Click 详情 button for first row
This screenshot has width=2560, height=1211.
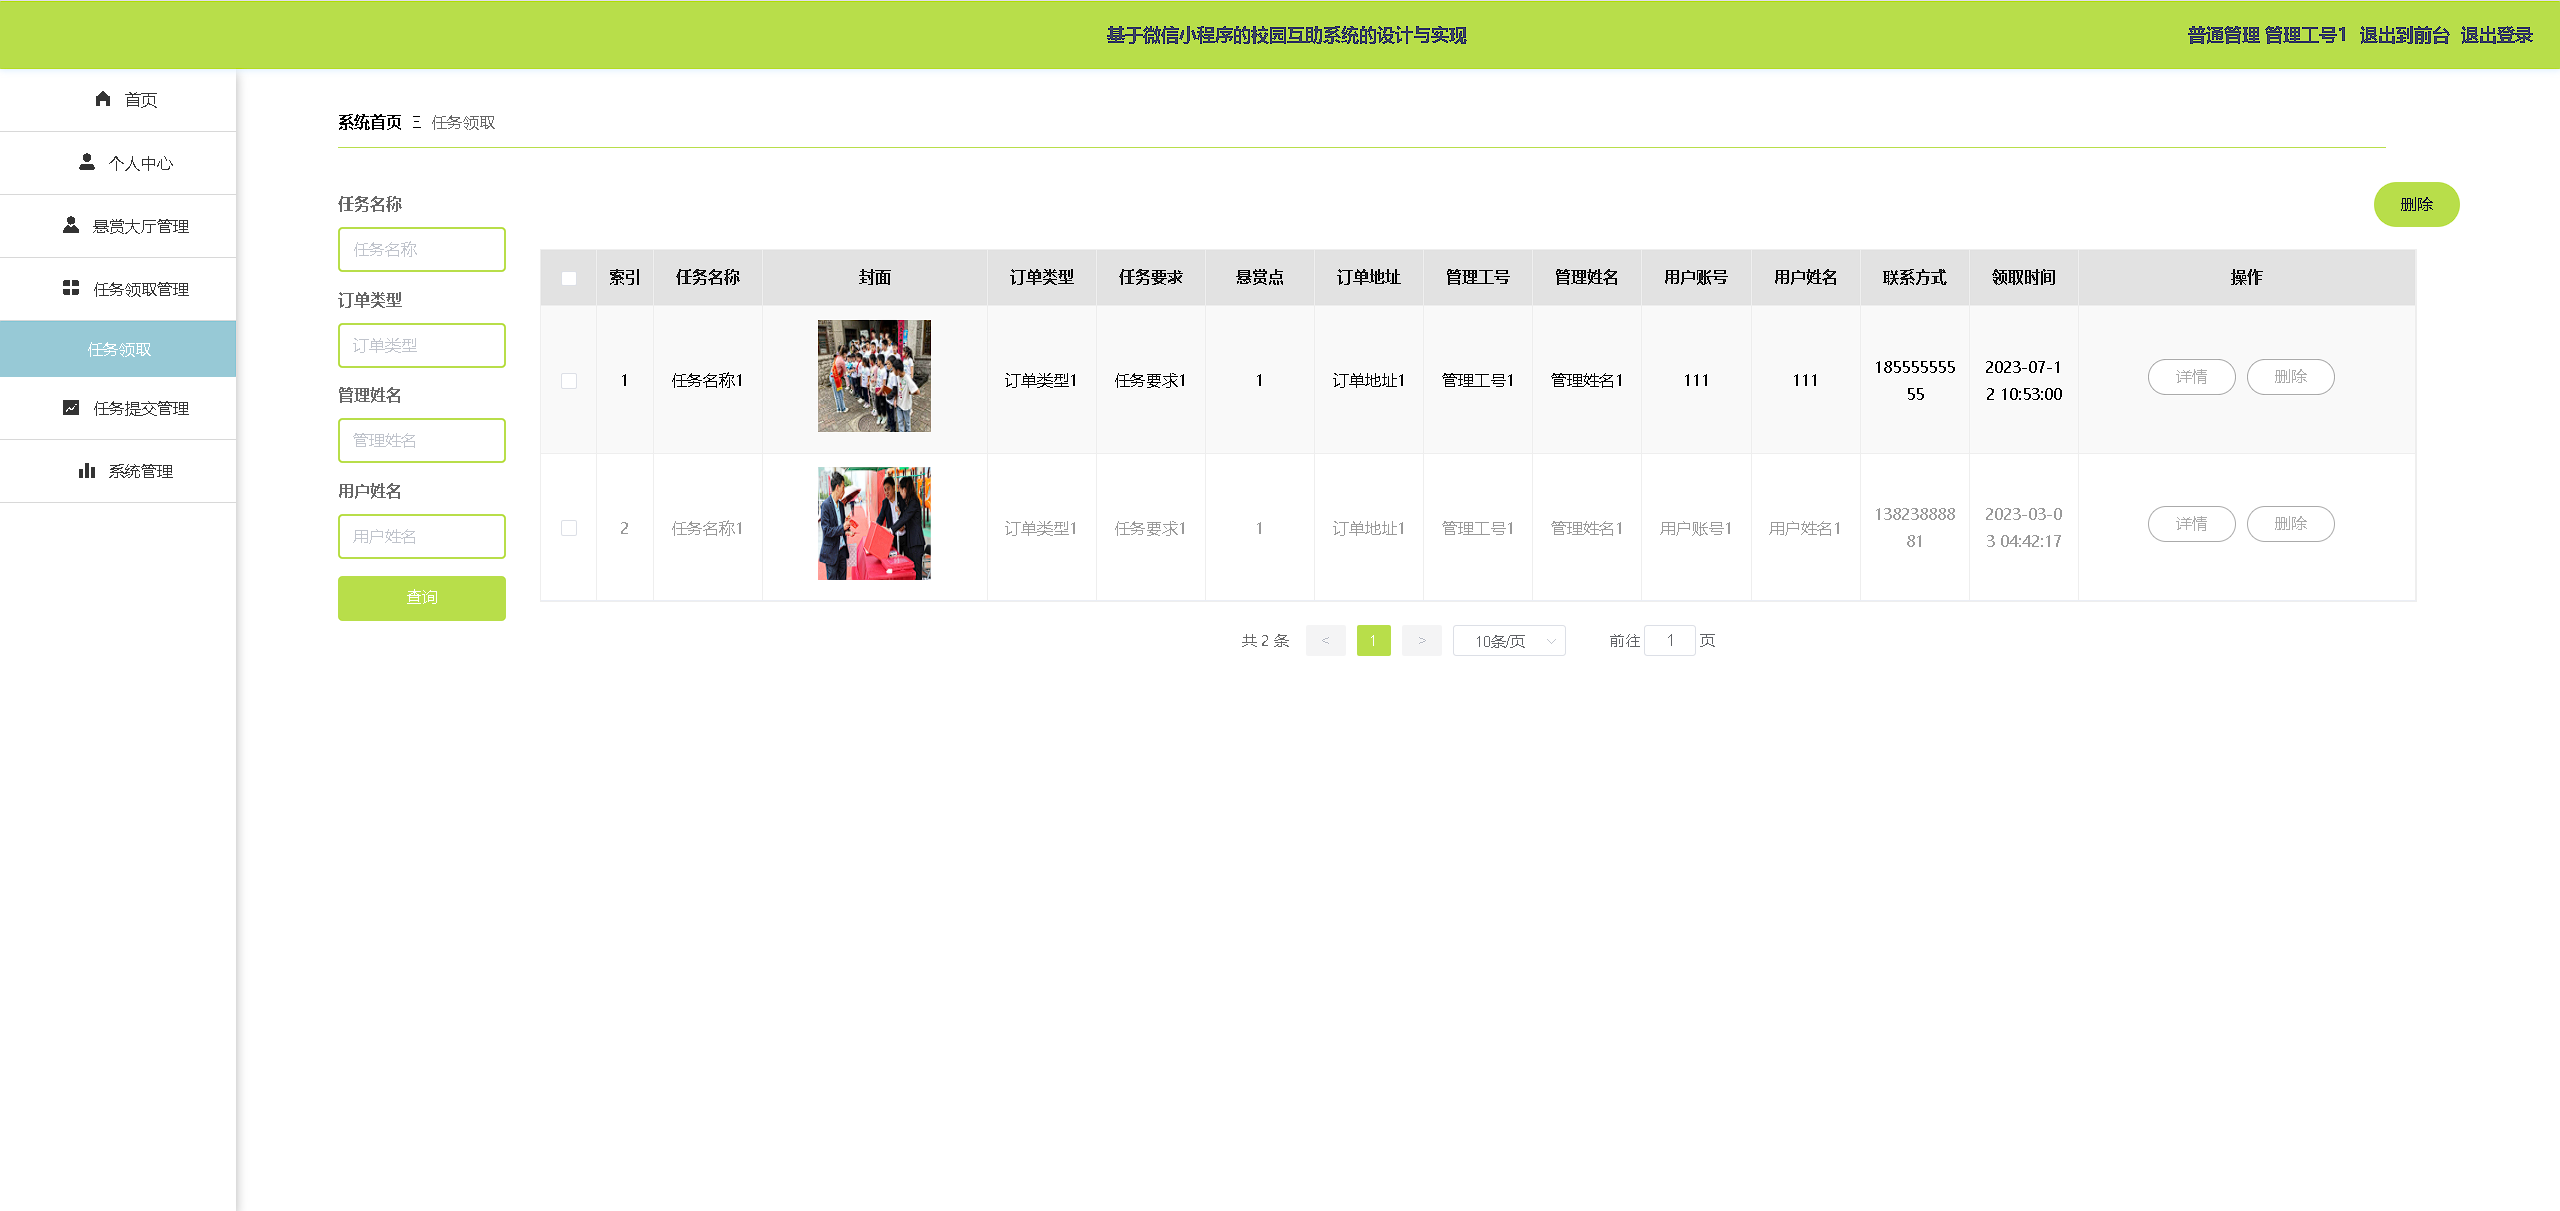tap(2191, 377)
